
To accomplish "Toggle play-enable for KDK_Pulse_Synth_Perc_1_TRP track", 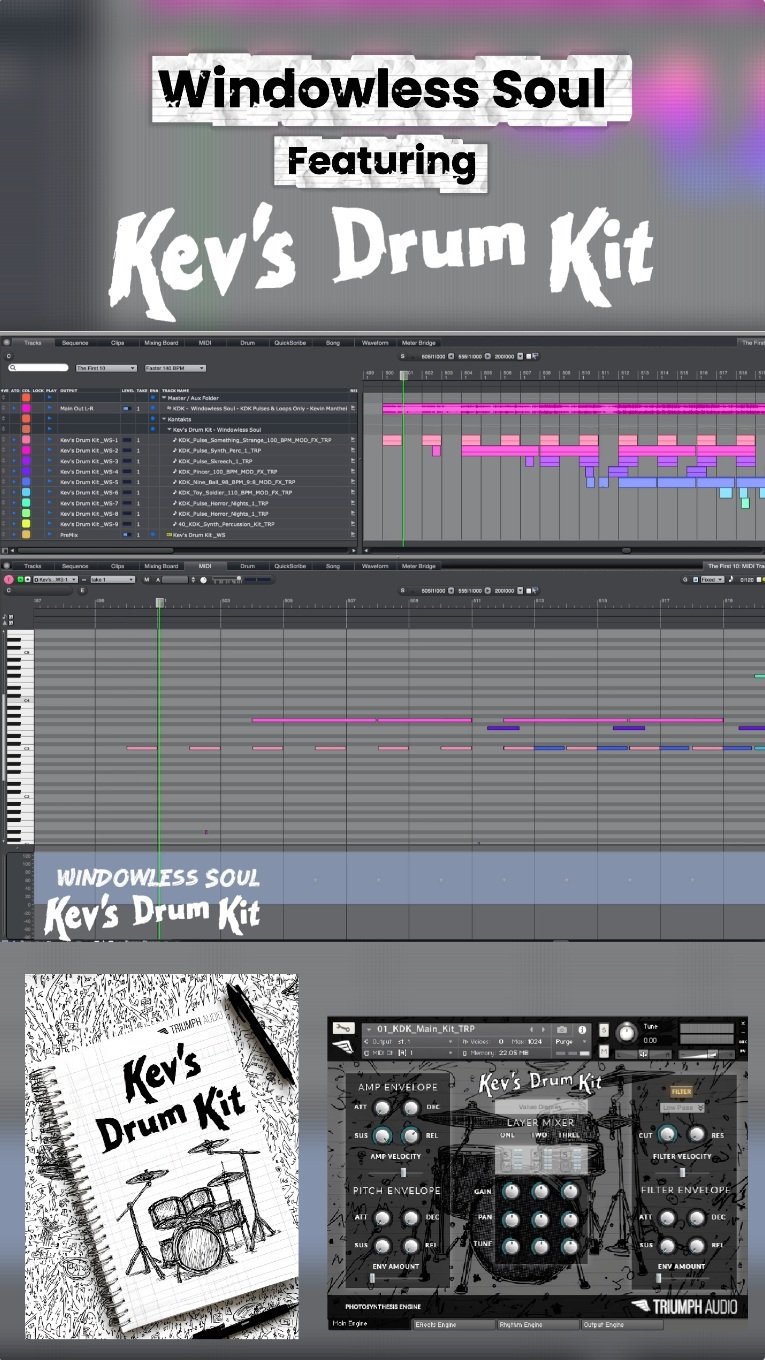I will click(49, 451).
